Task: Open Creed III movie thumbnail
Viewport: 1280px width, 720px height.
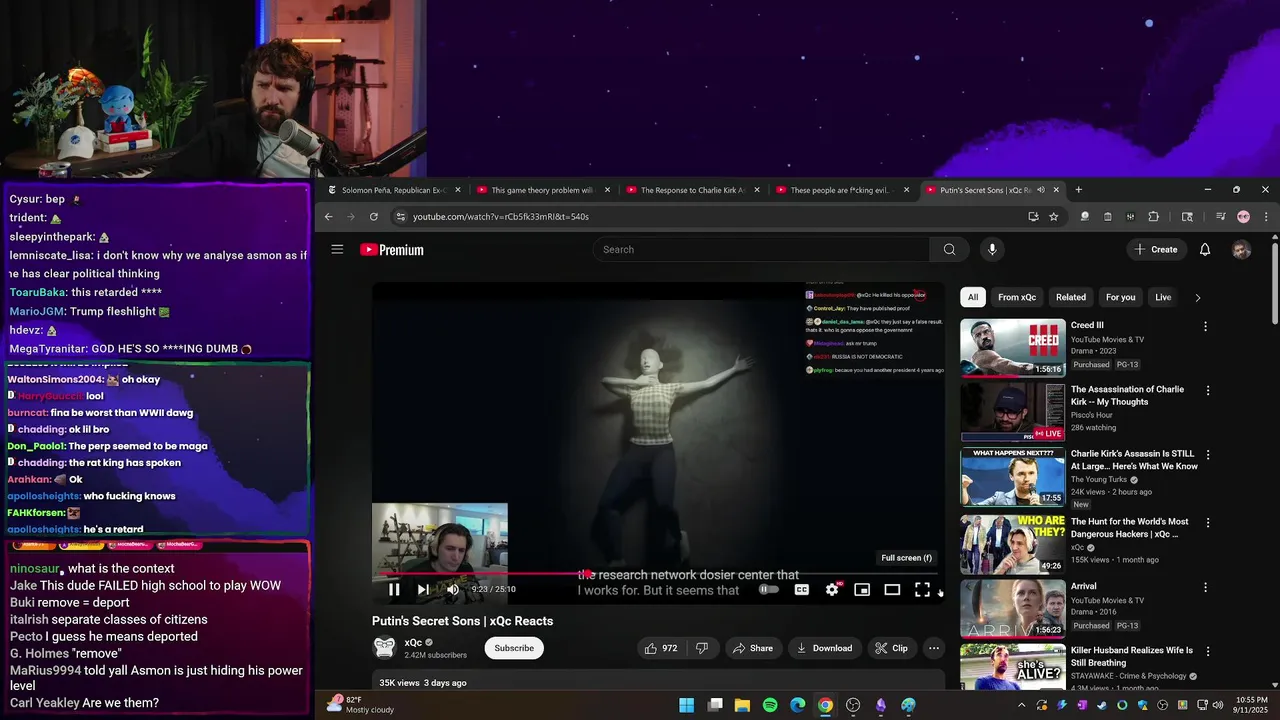Action: 1013,348
